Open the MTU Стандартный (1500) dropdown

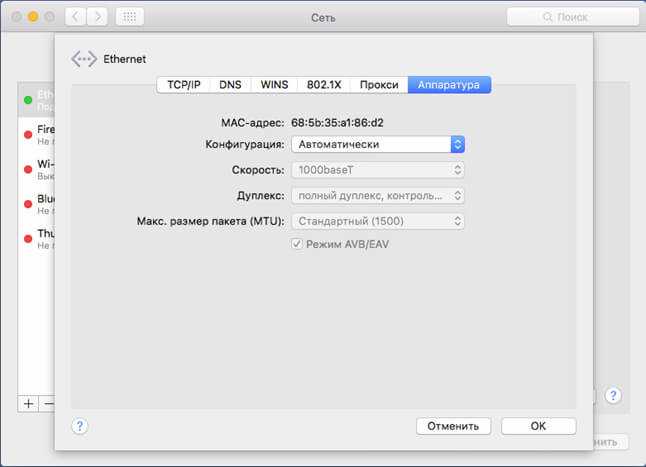(378, 221)
